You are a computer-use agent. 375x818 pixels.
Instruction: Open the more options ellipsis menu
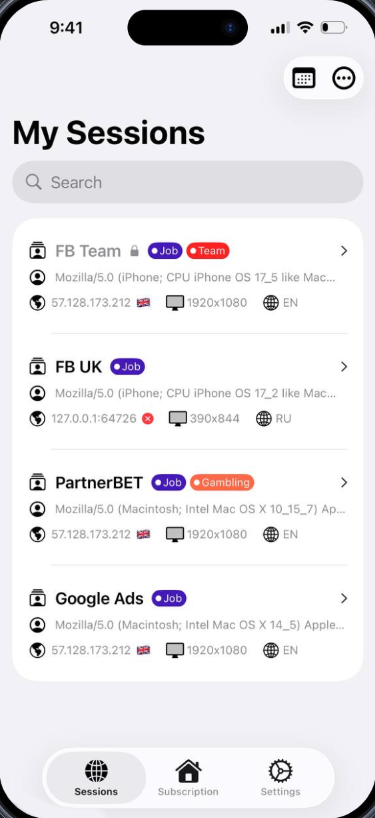coord(344,78)
